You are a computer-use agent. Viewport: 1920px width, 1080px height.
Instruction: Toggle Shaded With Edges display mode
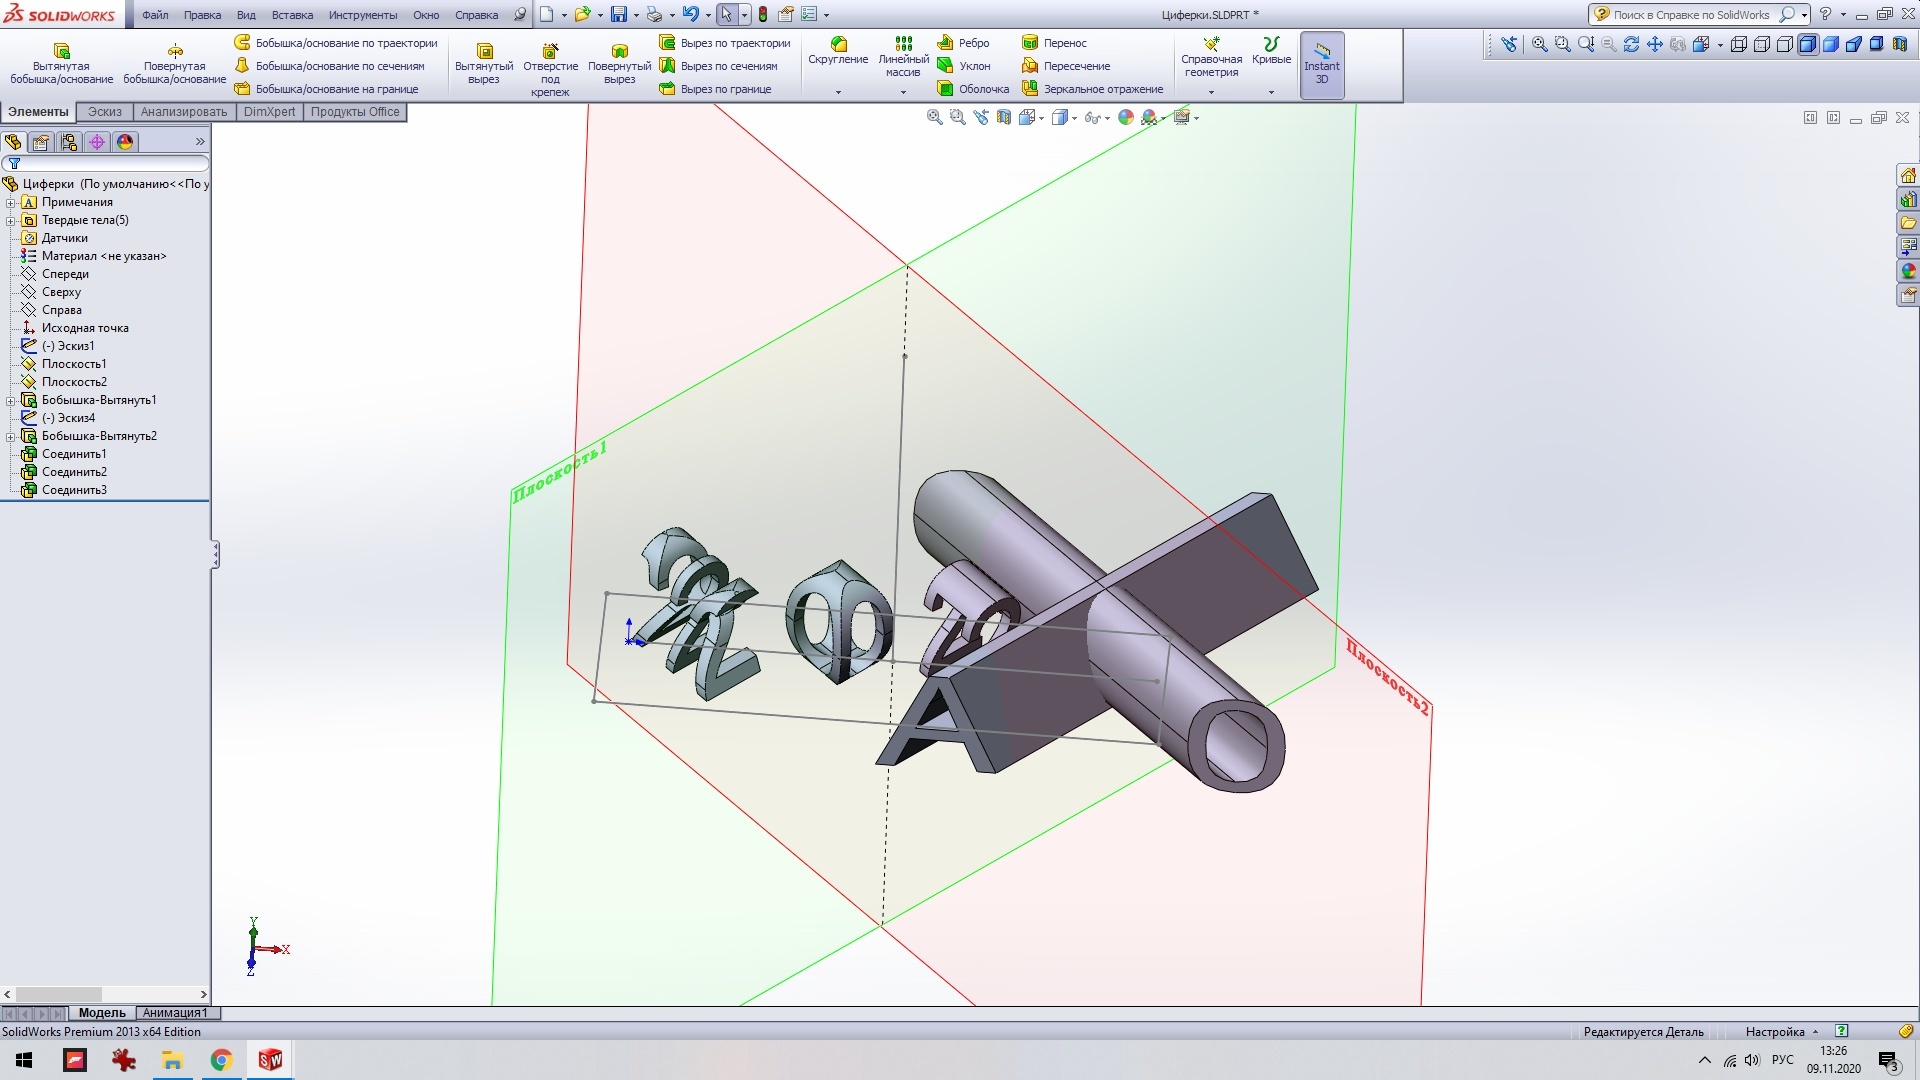pyautogui.click(x=1808, y=44)
